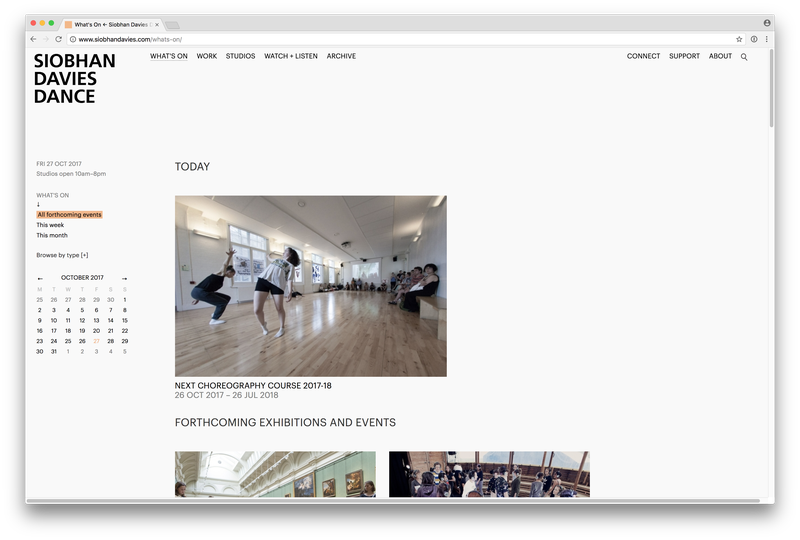
Task: Expand Browse by type [+]
Action: pyautogui.click(x=62, y=255)
